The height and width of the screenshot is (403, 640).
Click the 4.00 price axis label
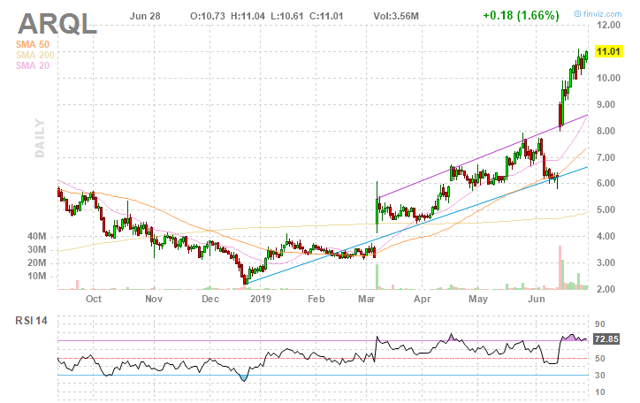click(x=606, y=236)
